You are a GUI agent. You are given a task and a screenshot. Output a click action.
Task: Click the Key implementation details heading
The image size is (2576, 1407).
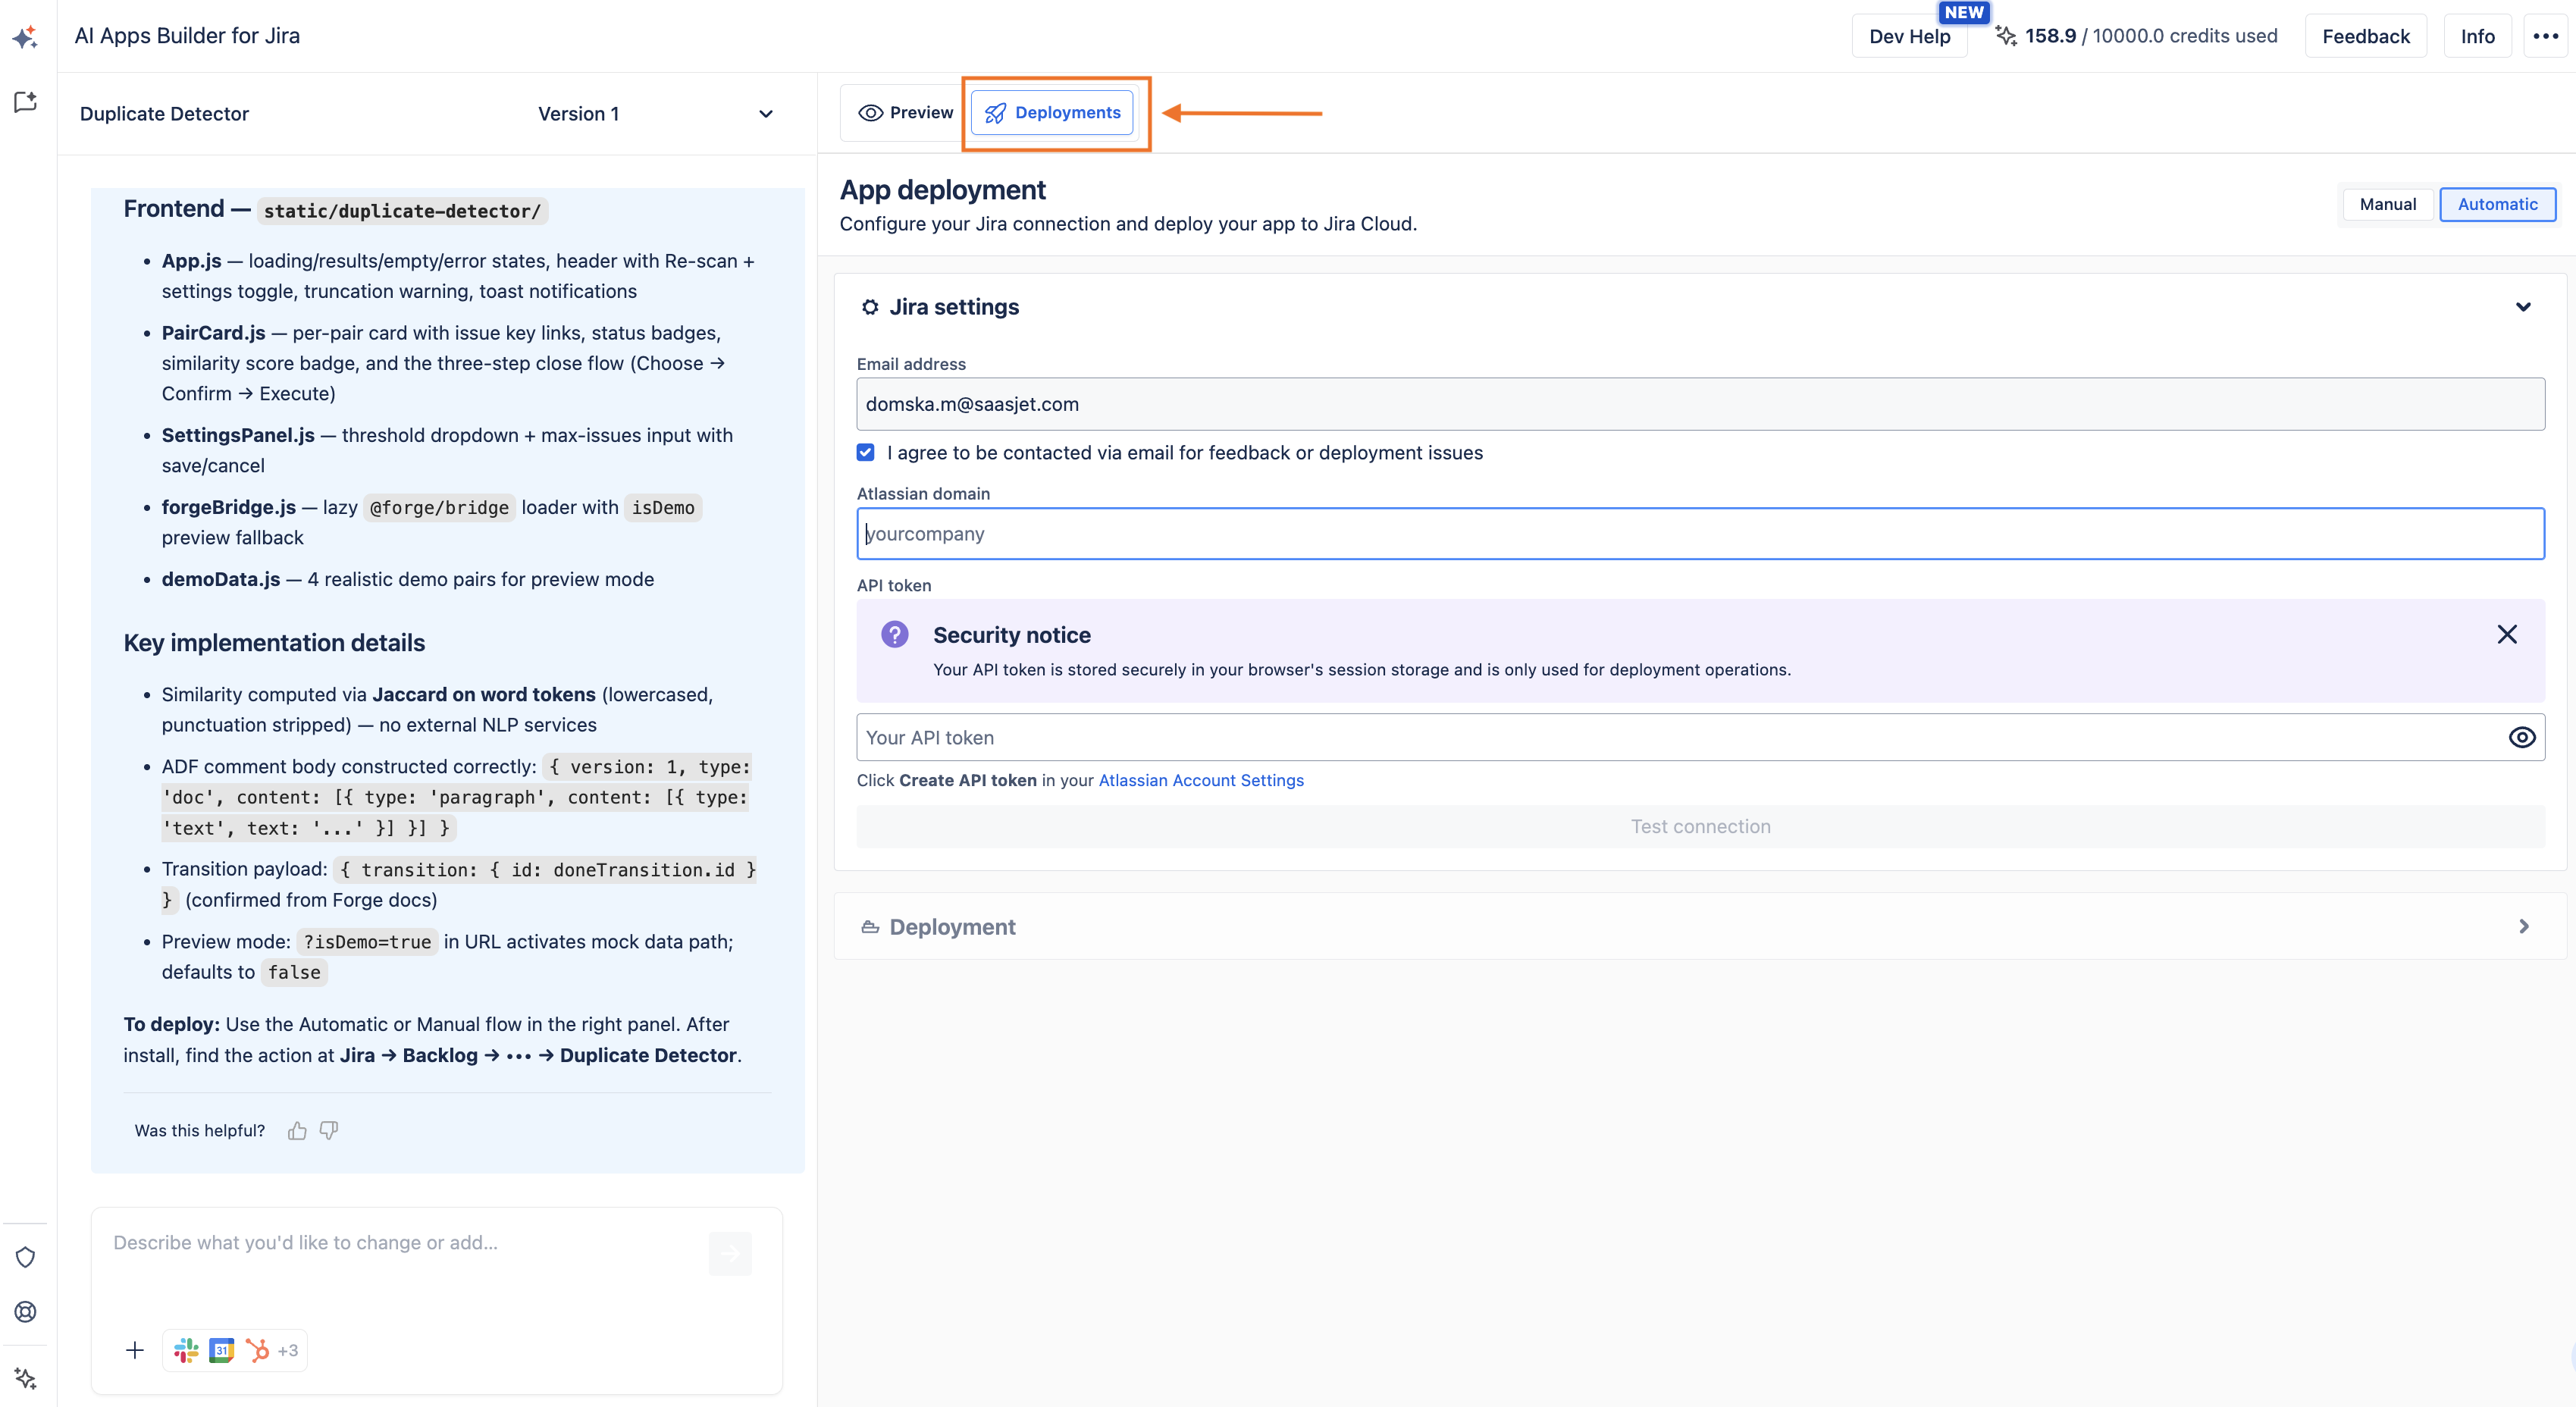click(x=274, y=643)
